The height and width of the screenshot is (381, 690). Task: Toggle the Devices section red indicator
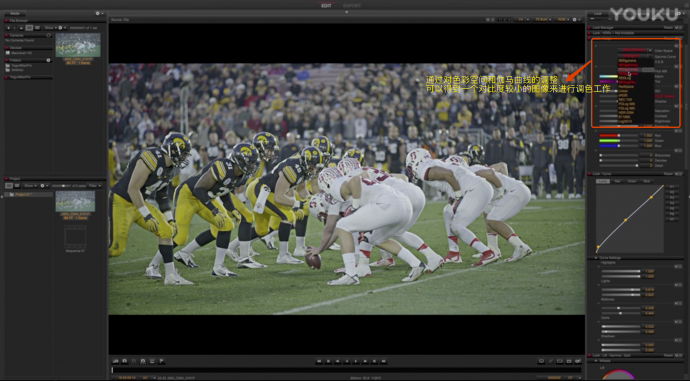tap(6, 48)
